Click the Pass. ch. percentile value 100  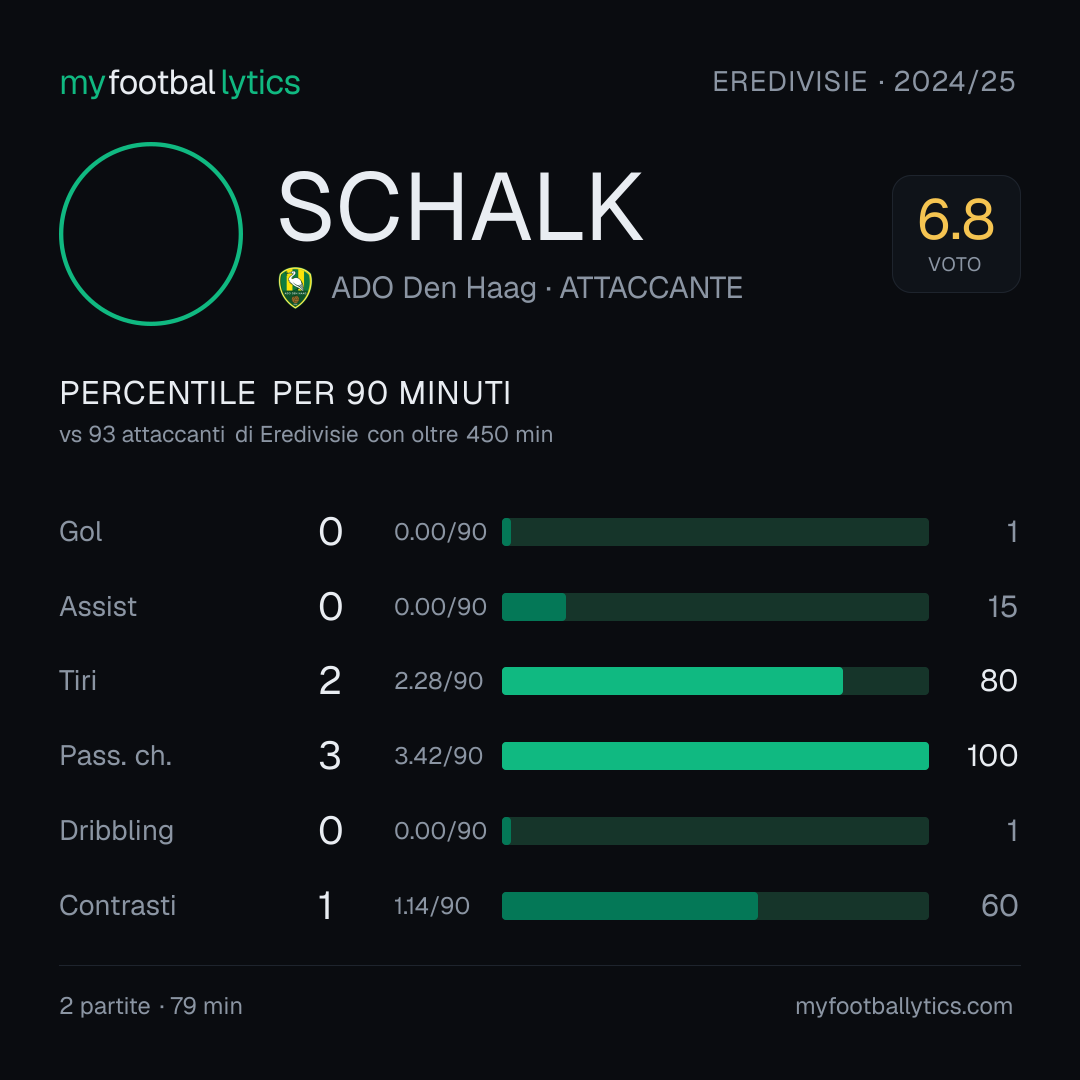pyautogui.click(x=992, y=756)
